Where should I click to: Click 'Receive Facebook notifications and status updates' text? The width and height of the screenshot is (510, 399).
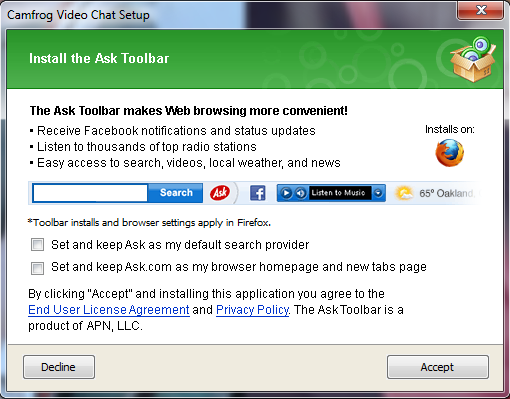pos(176,131)
